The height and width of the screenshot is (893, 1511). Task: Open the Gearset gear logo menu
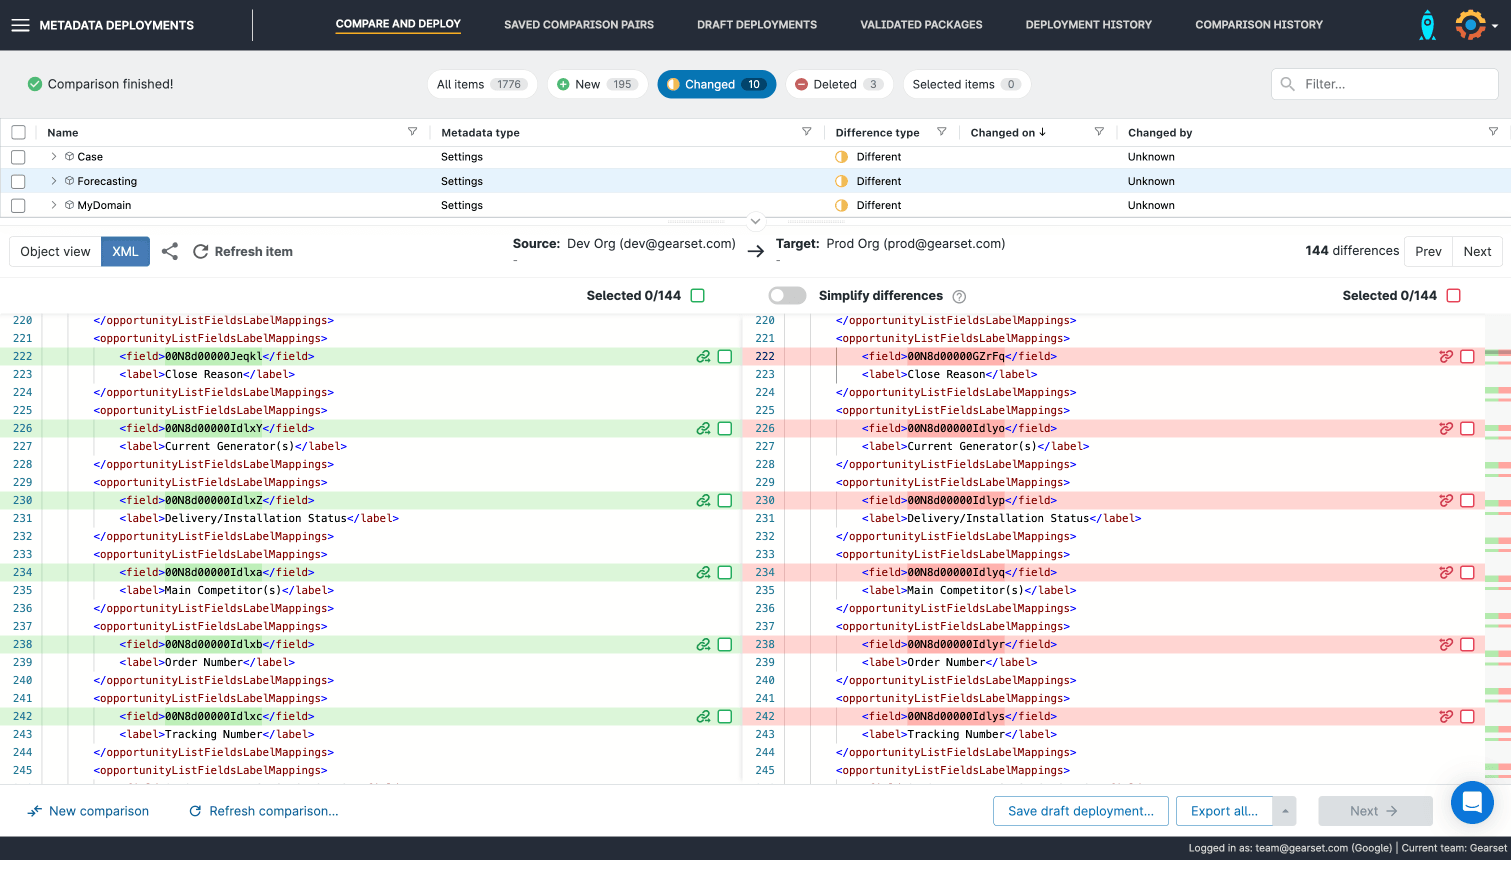point(1470,25)
